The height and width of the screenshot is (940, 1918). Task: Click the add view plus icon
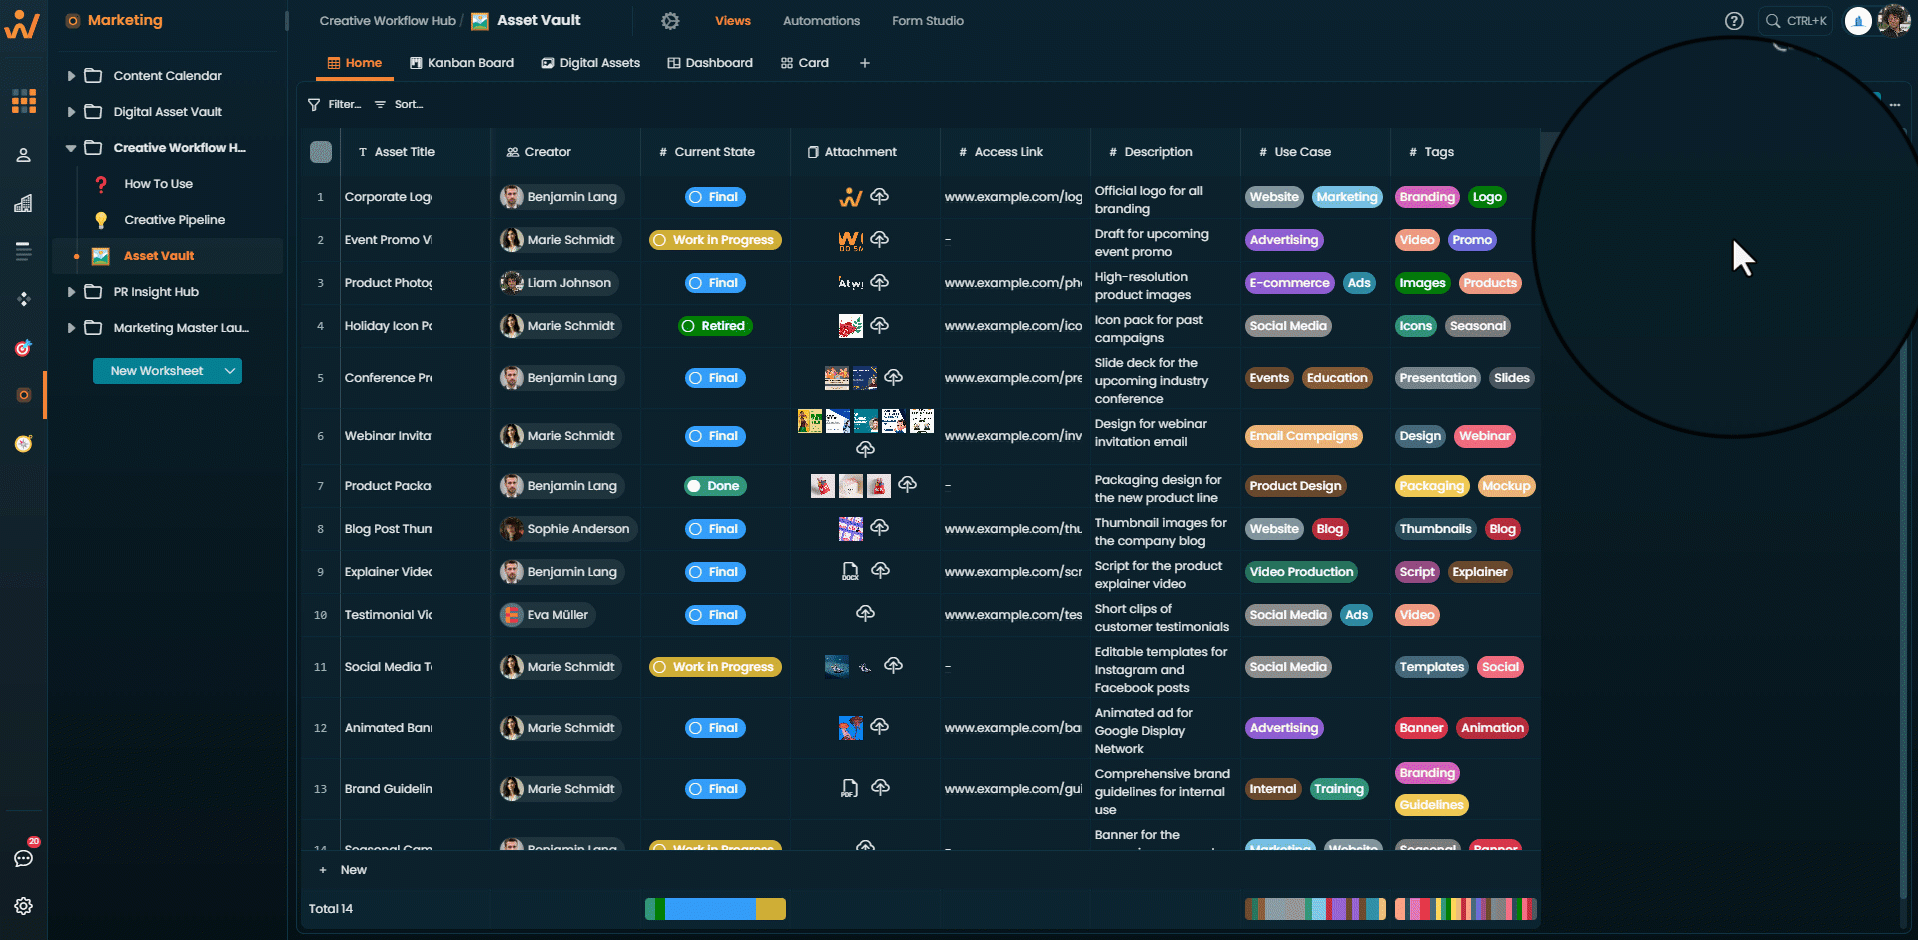click(865, 63)
